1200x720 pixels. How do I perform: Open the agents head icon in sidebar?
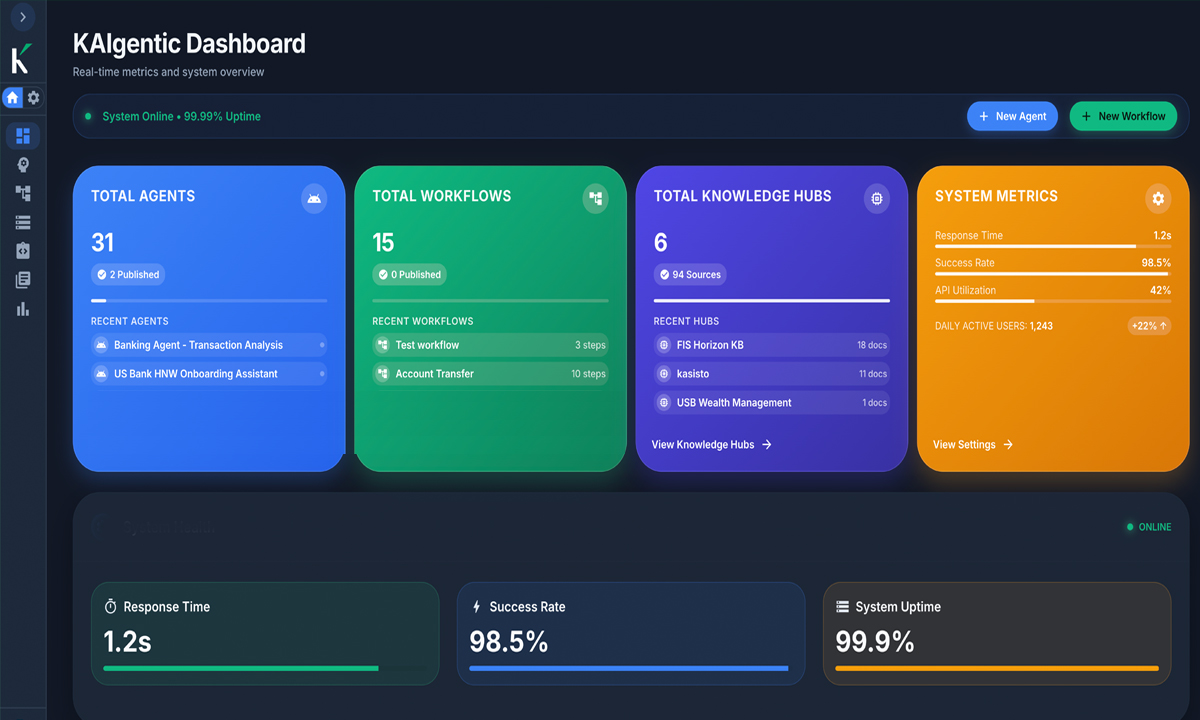click(x=23, y=165)
